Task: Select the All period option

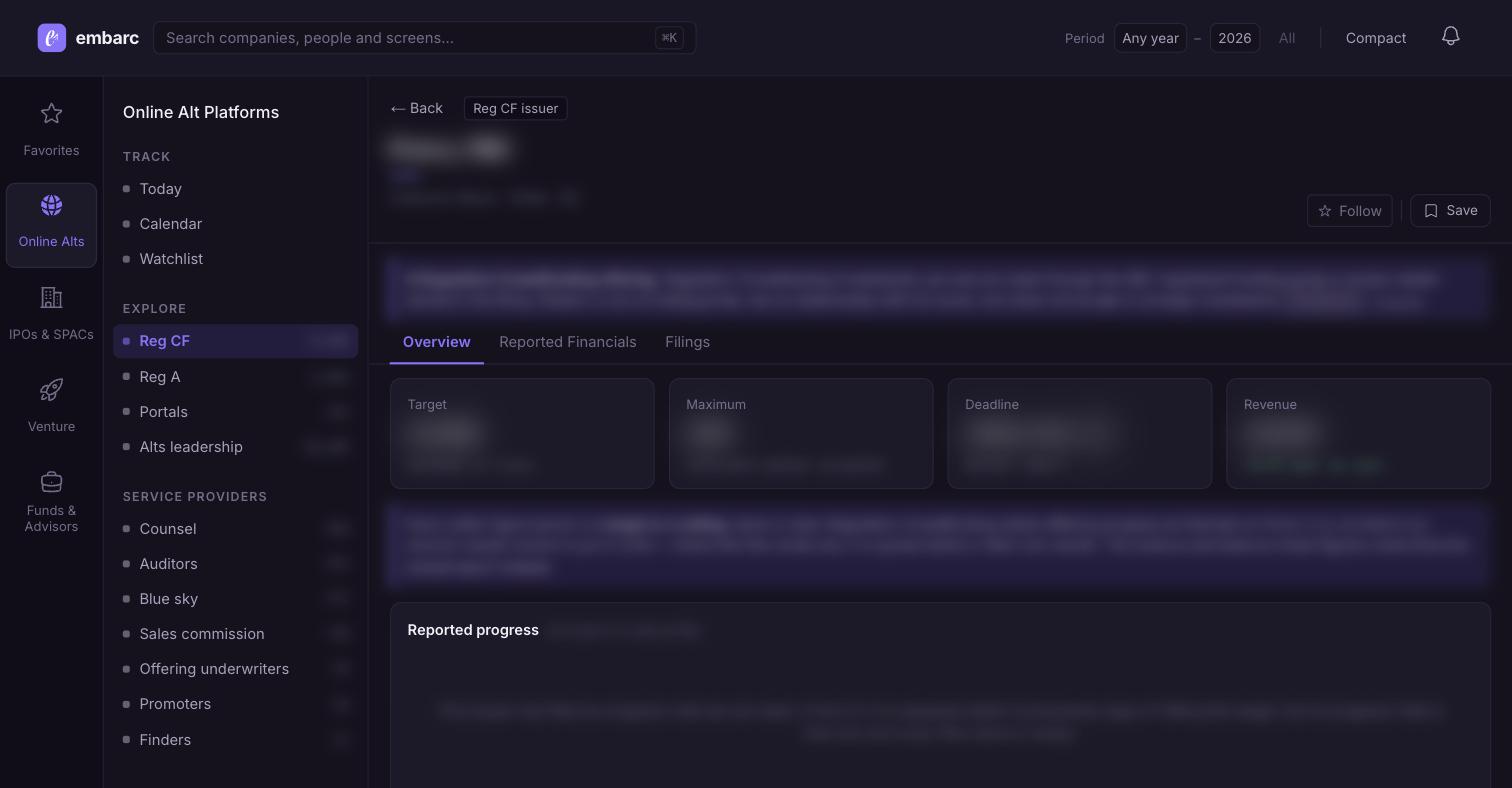Action: [x=1287, y=38]
